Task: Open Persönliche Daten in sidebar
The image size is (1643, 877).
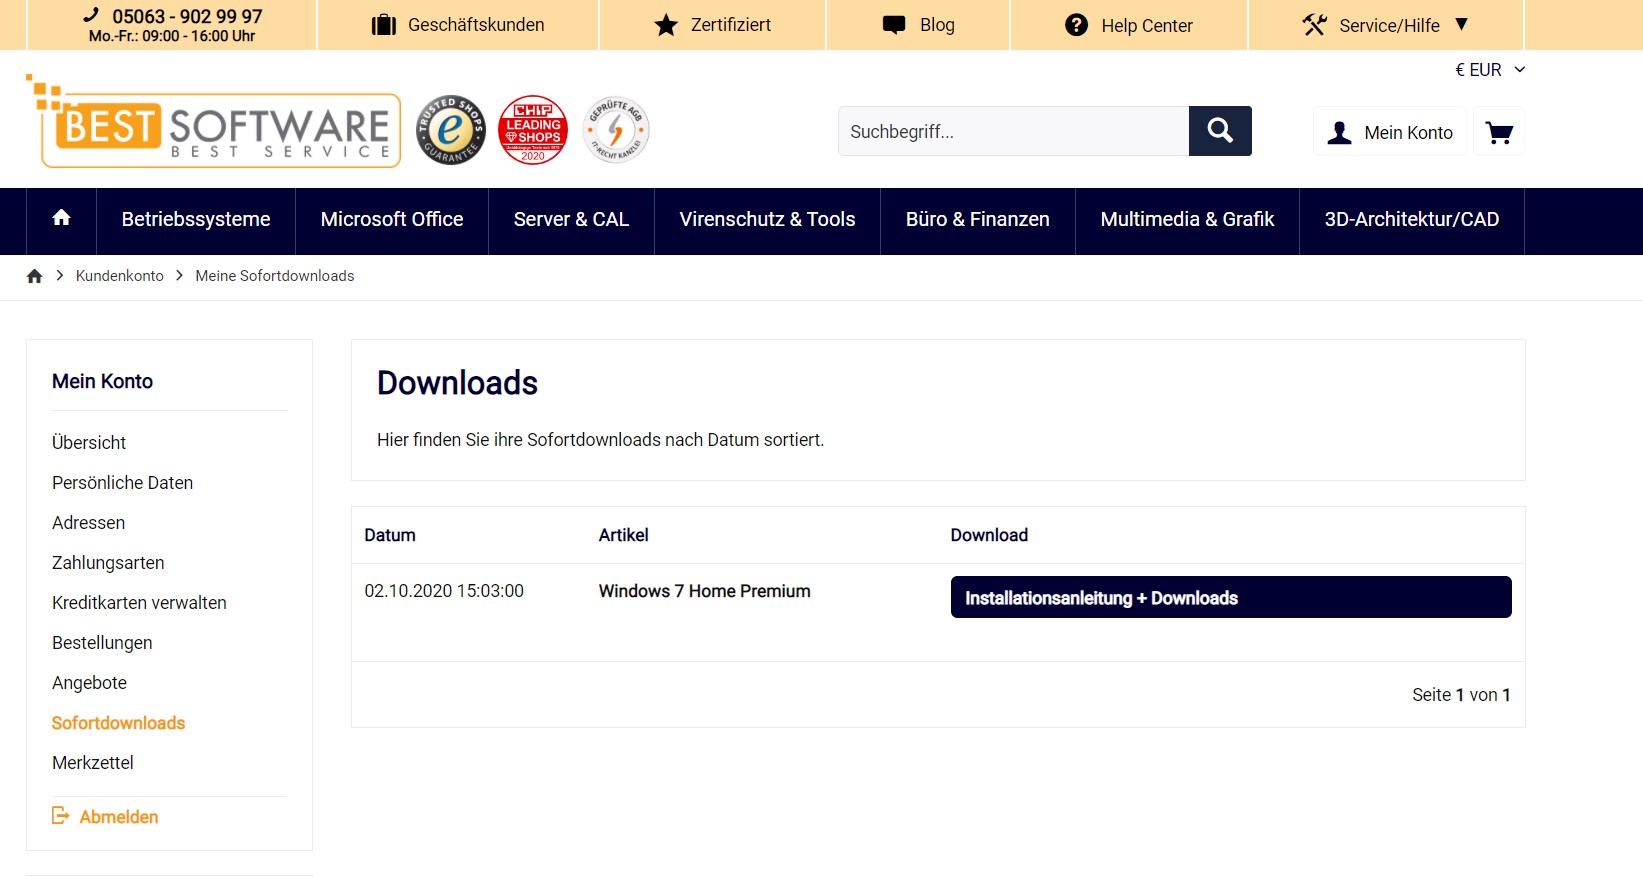Action: click(x=122, y=482)
